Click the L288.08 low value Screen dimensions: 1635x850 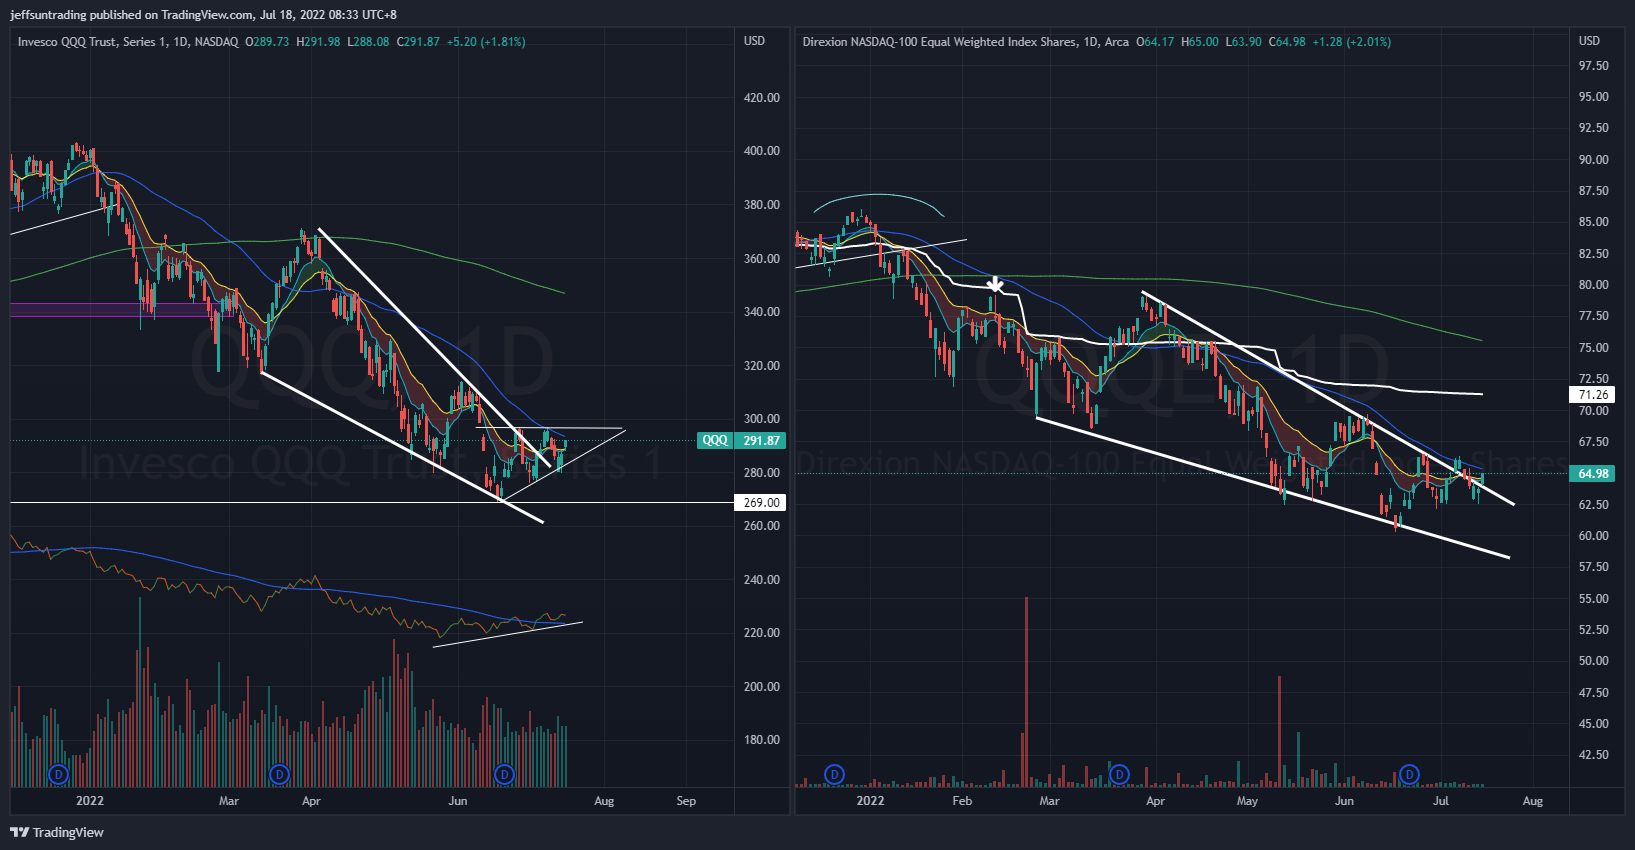click(x=369, y=42)
